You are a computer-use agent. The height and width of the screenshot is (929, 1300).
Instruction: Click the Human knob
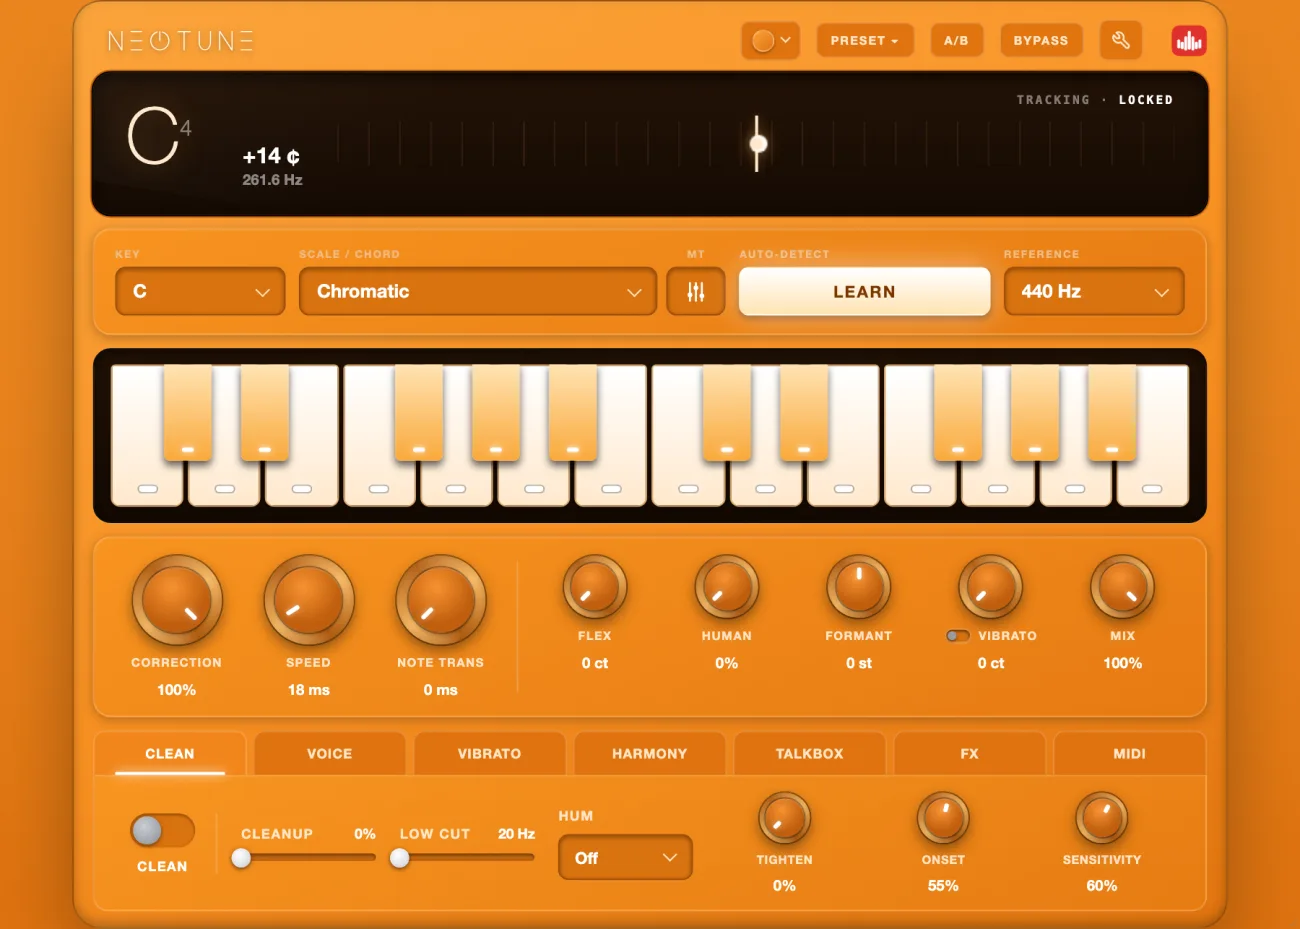pyautogui.click(x=727, y=587)
